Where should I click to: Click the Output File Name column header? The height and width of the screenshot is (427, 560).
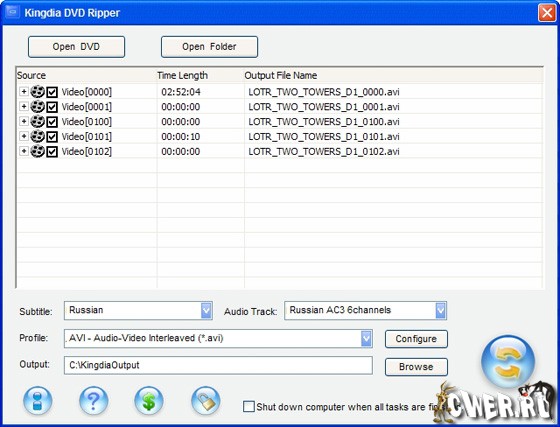coord(393,75)
